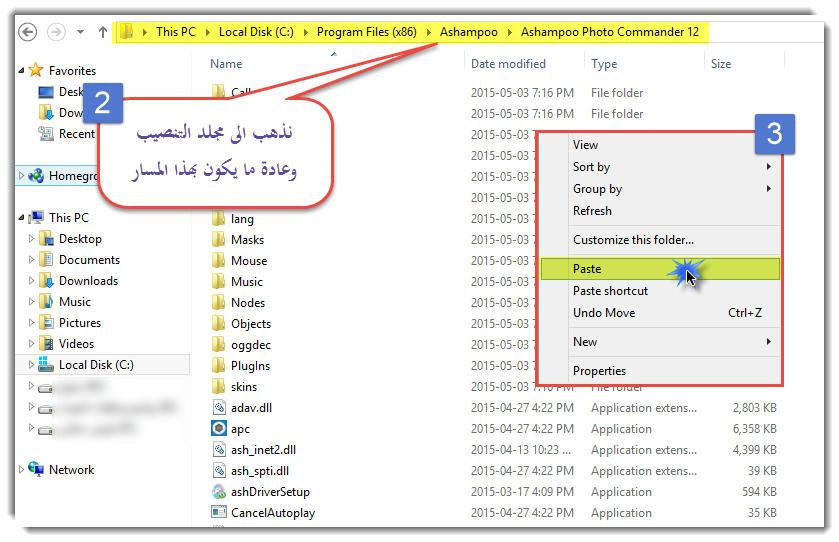Screen dimensions: 839x542
Task: Select 'This PC' in the address path
Action: [176, 32]
